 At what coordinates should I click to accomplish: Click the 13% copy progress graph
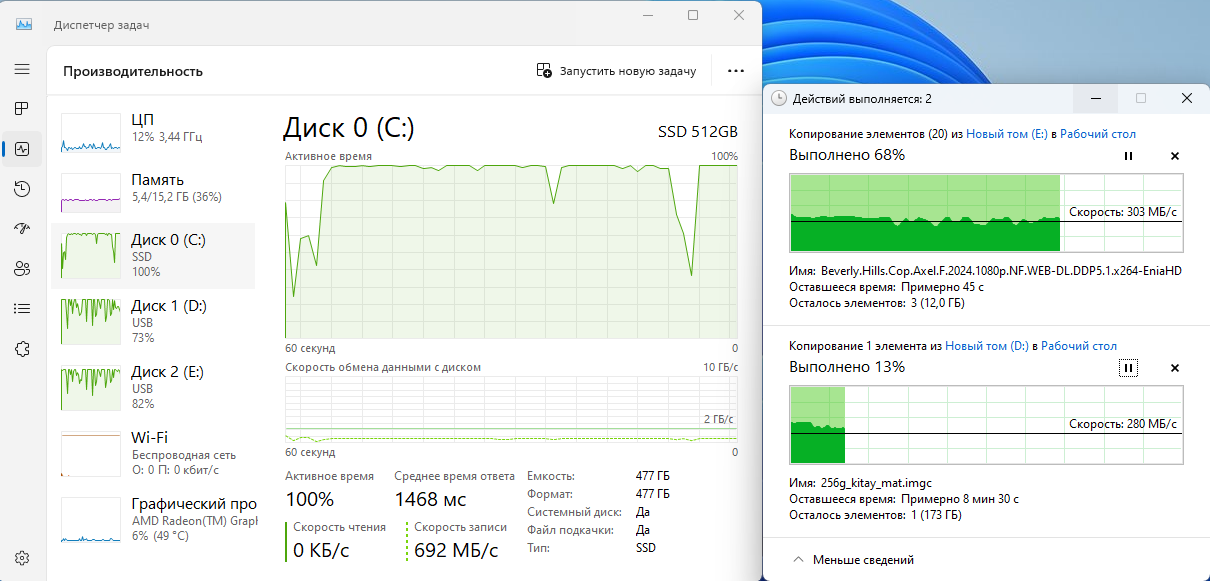[x=986, y=425]
